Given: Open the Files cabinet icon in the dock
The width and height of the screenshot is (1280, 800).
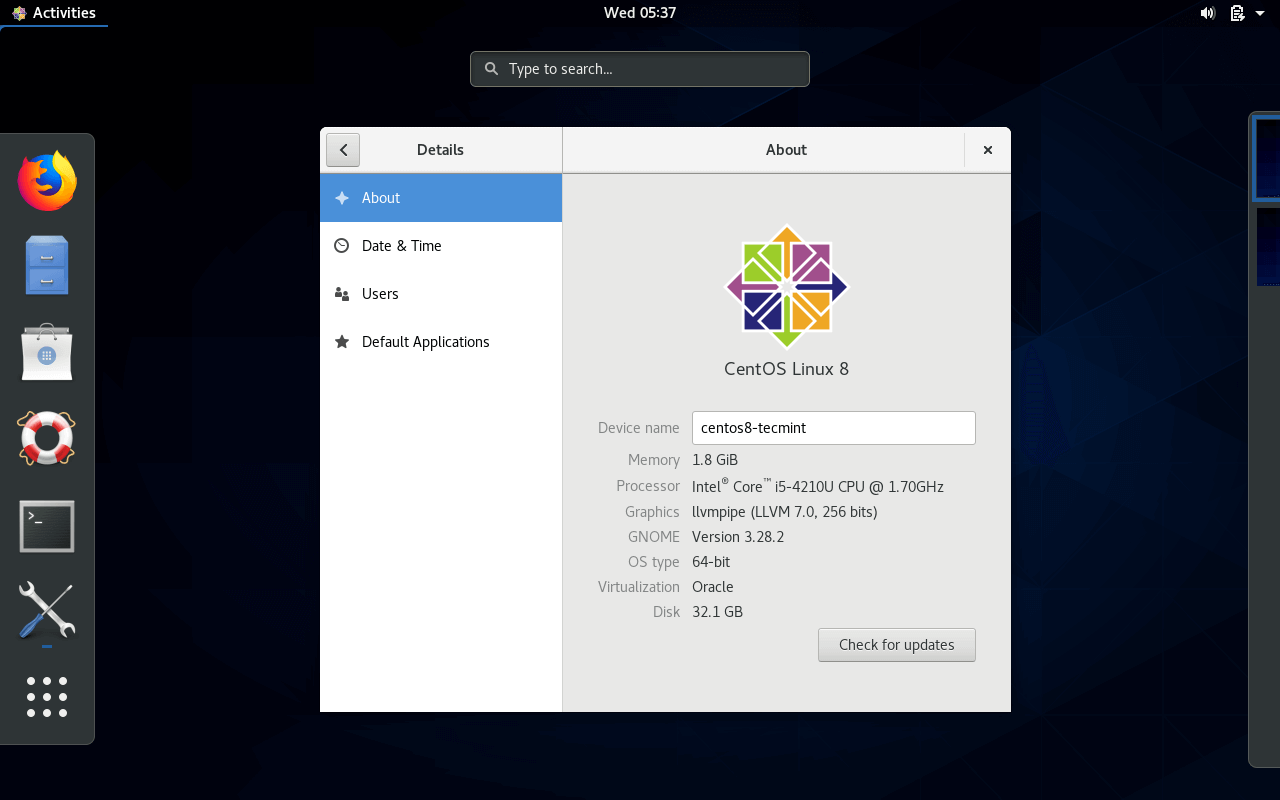Looking at the screenshot, I should tap(46, 265).
